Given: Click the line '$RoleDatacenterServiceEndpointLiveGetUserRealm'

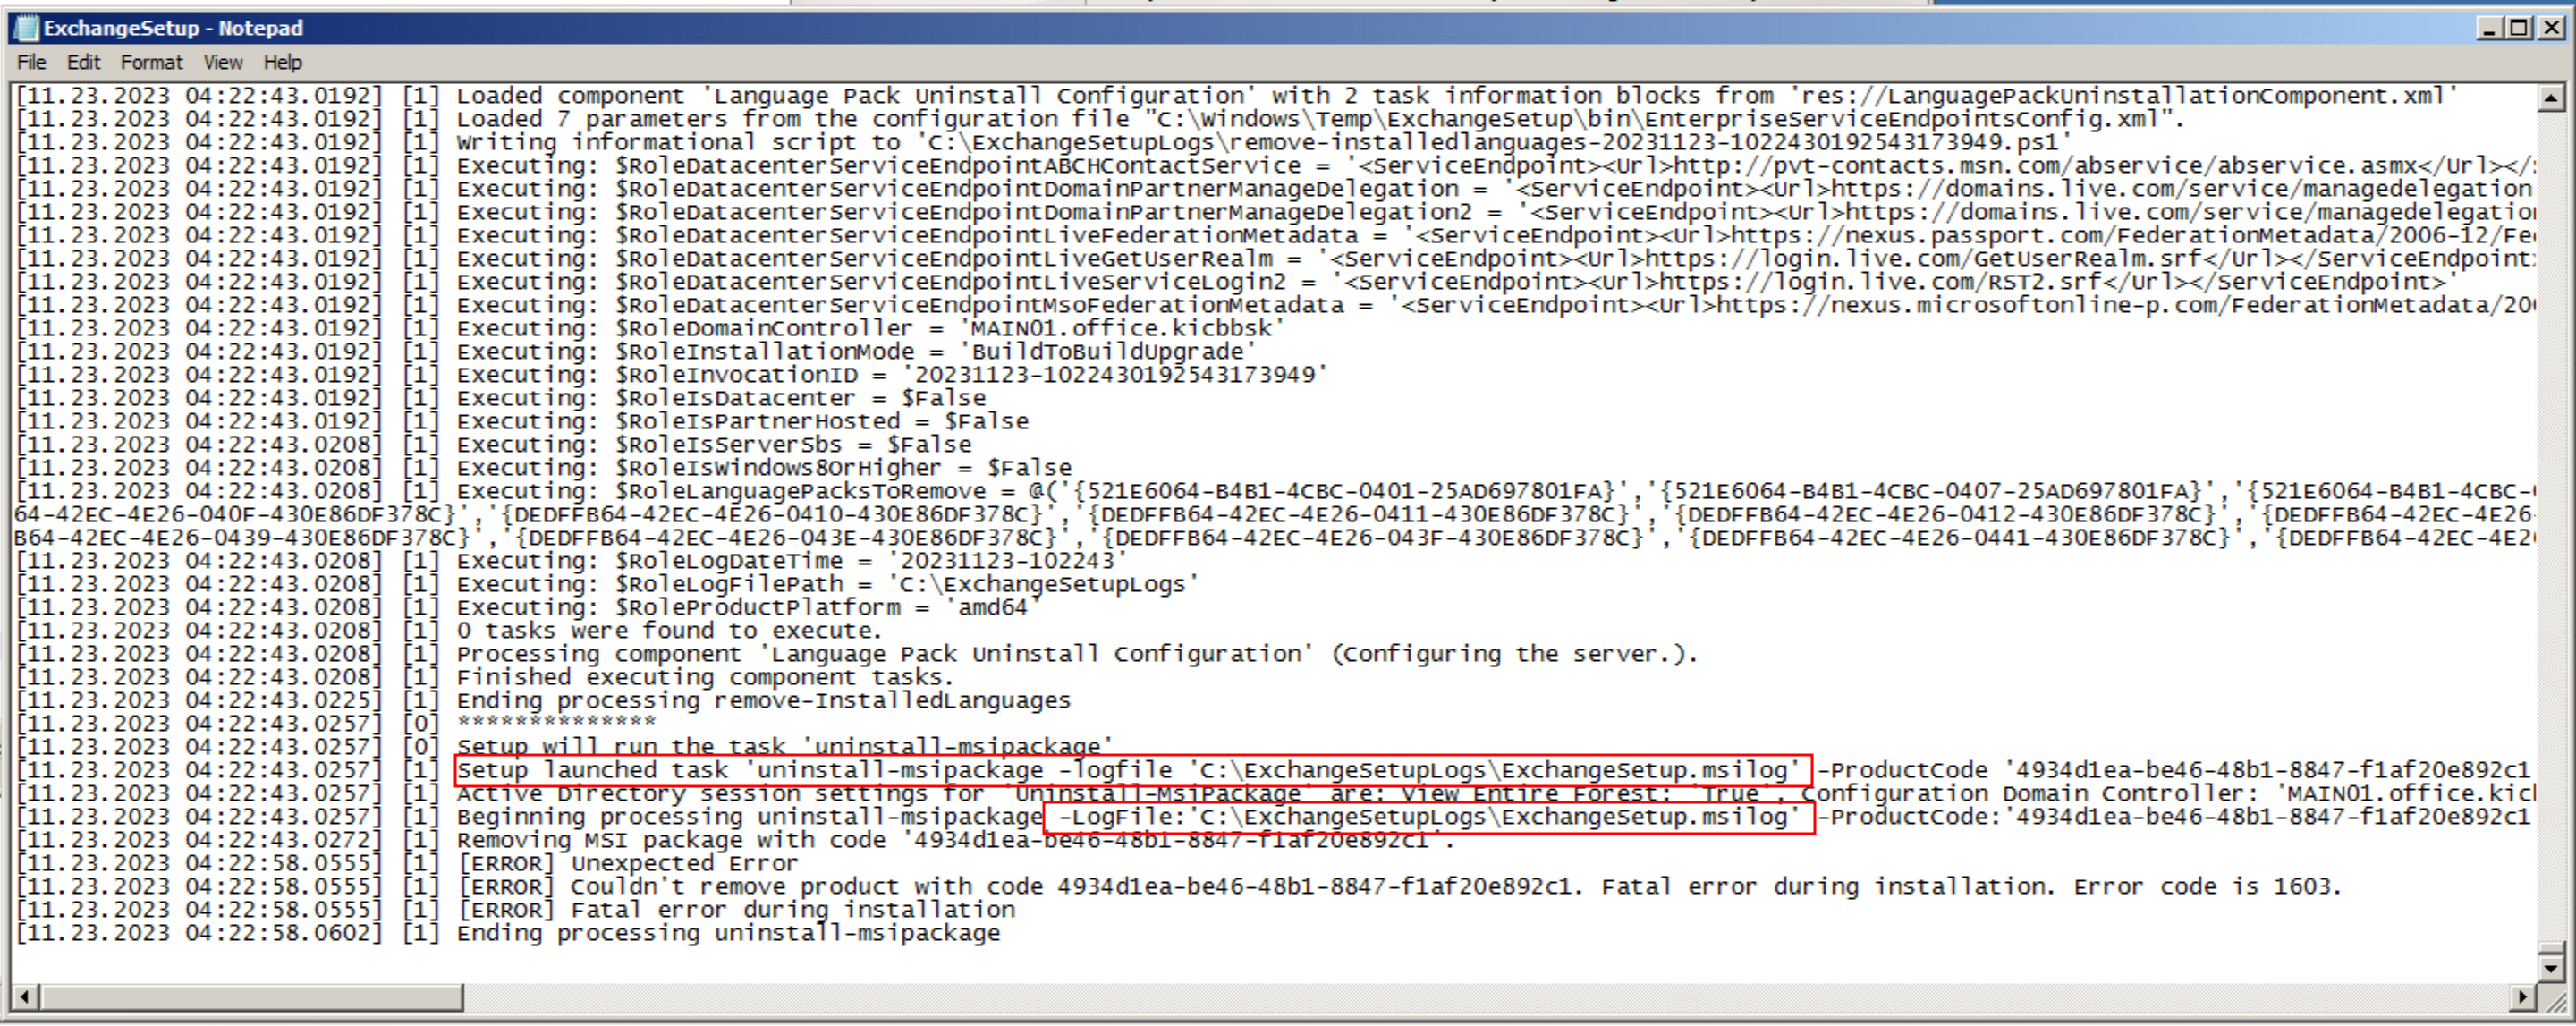Looking at the screenshot, I should click(1275, 258).
